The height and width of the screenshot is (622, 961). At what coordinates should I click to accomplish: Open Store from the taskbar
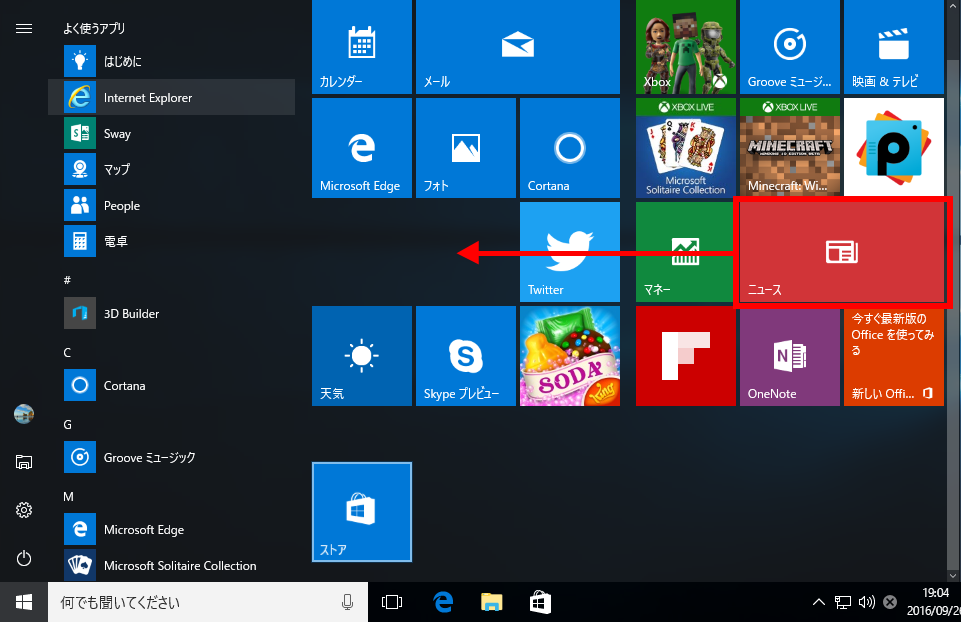coord(540,602)
